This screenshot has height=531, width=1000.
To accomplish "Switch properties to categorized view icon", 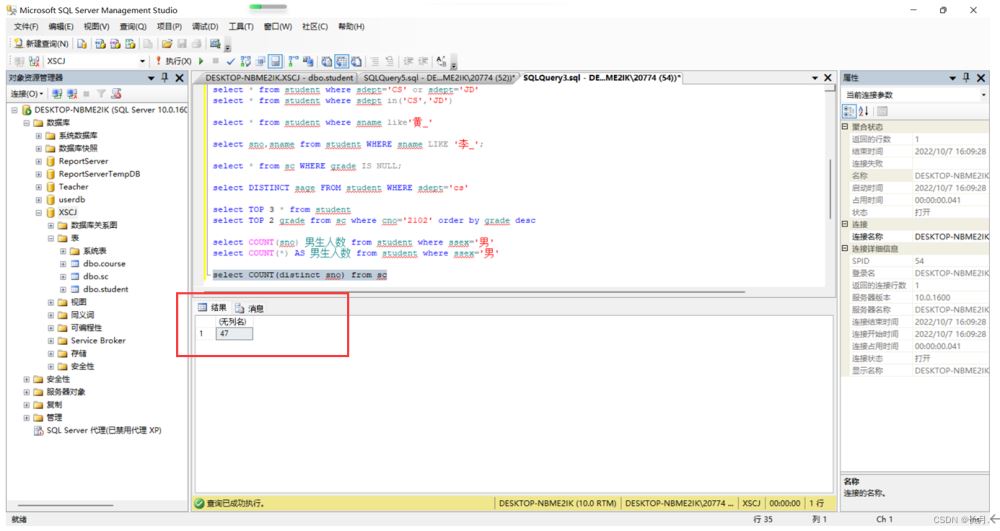I will 849,111.
